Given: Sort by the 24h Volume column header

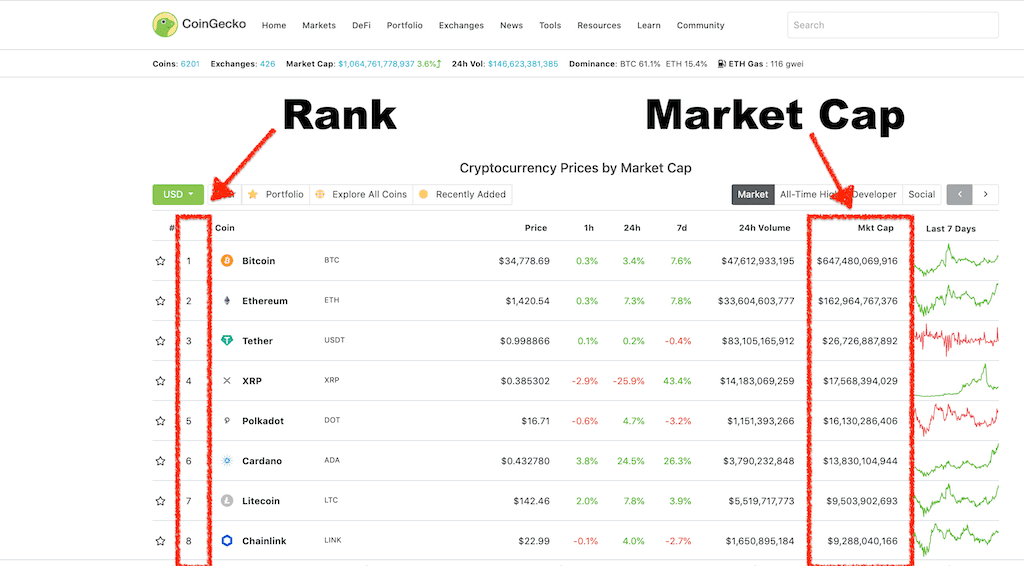Looking at the screenshot, I should point(764,228).
